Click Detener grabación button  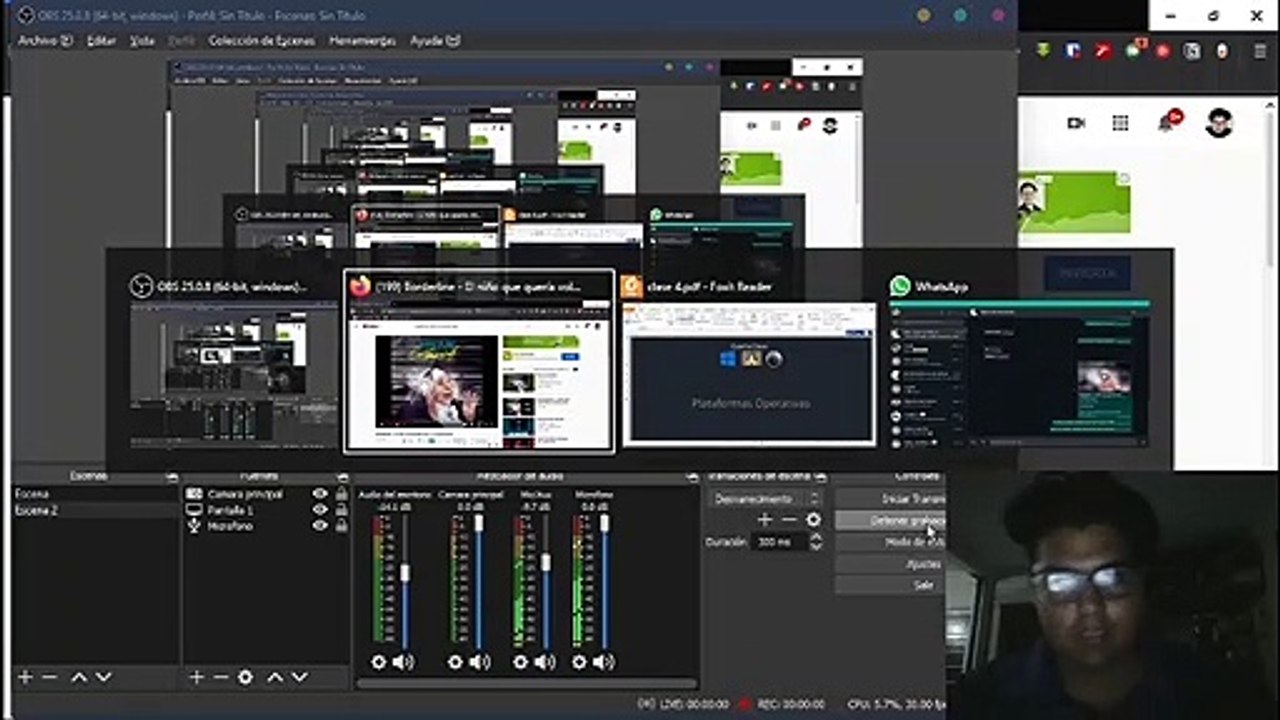point(890,520)
